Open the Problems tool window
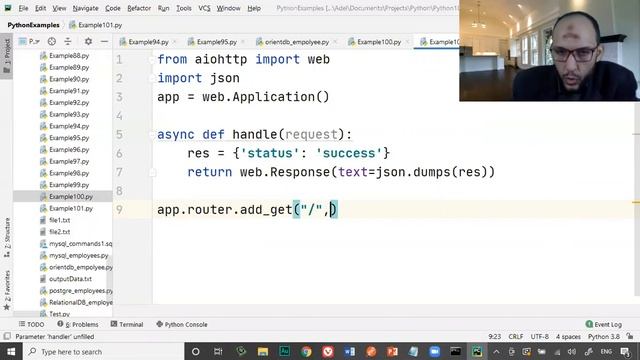 tap(78, 324)
